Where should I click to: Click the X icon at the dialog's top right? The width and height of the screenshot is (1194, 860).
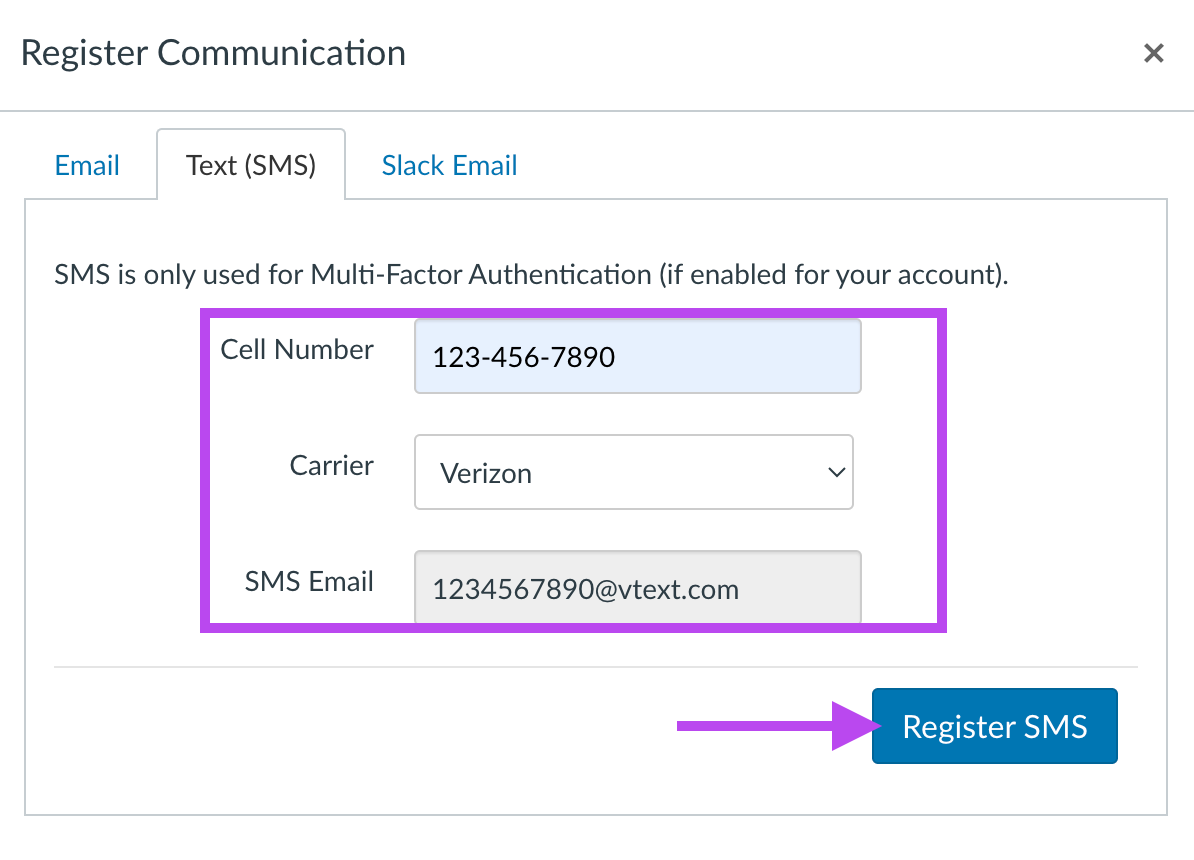[x=1154, y=53]
